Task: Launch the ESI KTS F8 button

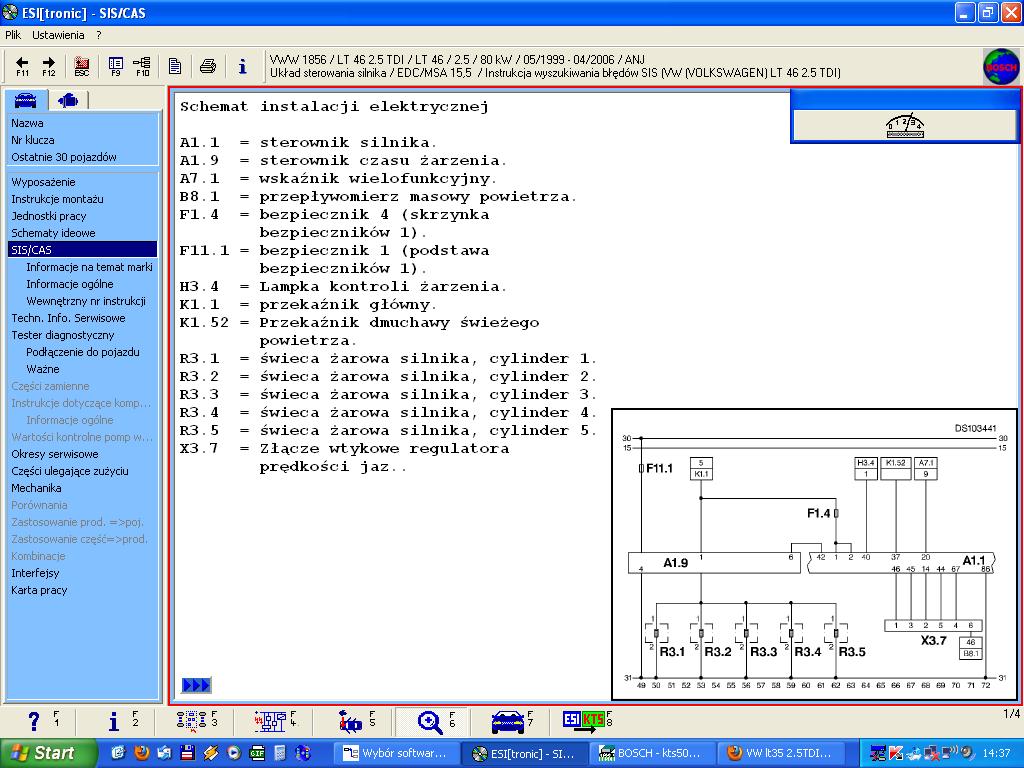Action: [584, 721]
